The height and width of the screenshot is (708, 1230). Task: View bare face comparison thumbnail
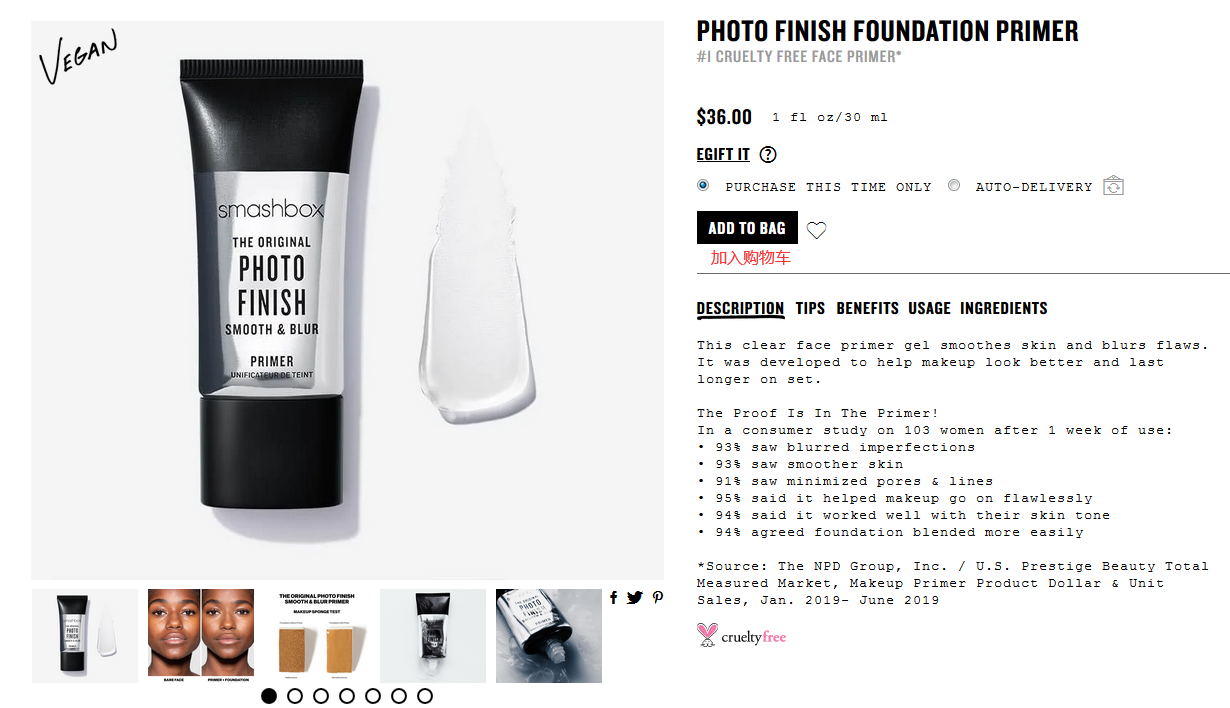point(201,636)
